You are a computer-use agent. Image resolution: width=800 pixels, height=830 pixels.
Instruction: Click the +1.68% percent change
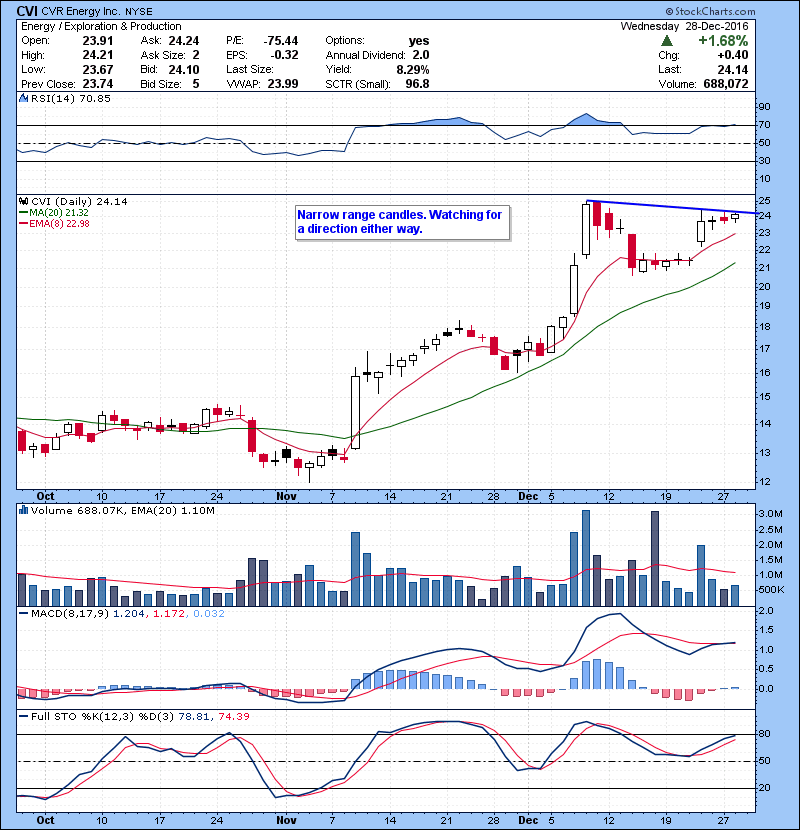pos(723,41)
